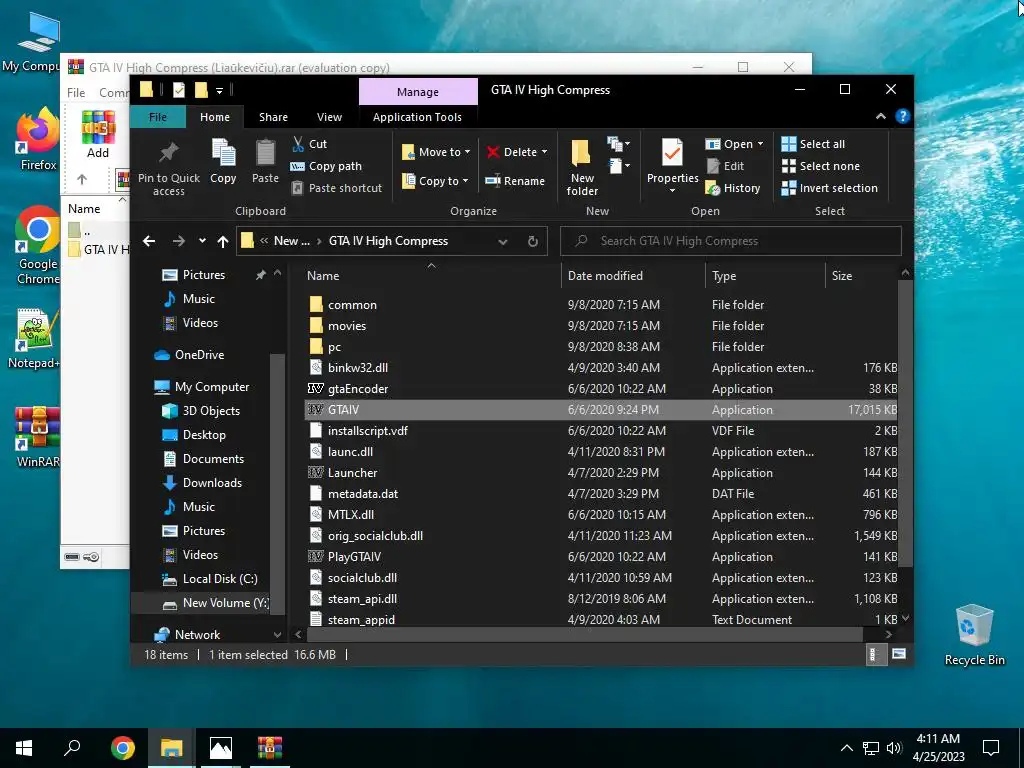The image size is (1024, 768).
Task: Expand the Open button dropdown
Action: (760, 144)
